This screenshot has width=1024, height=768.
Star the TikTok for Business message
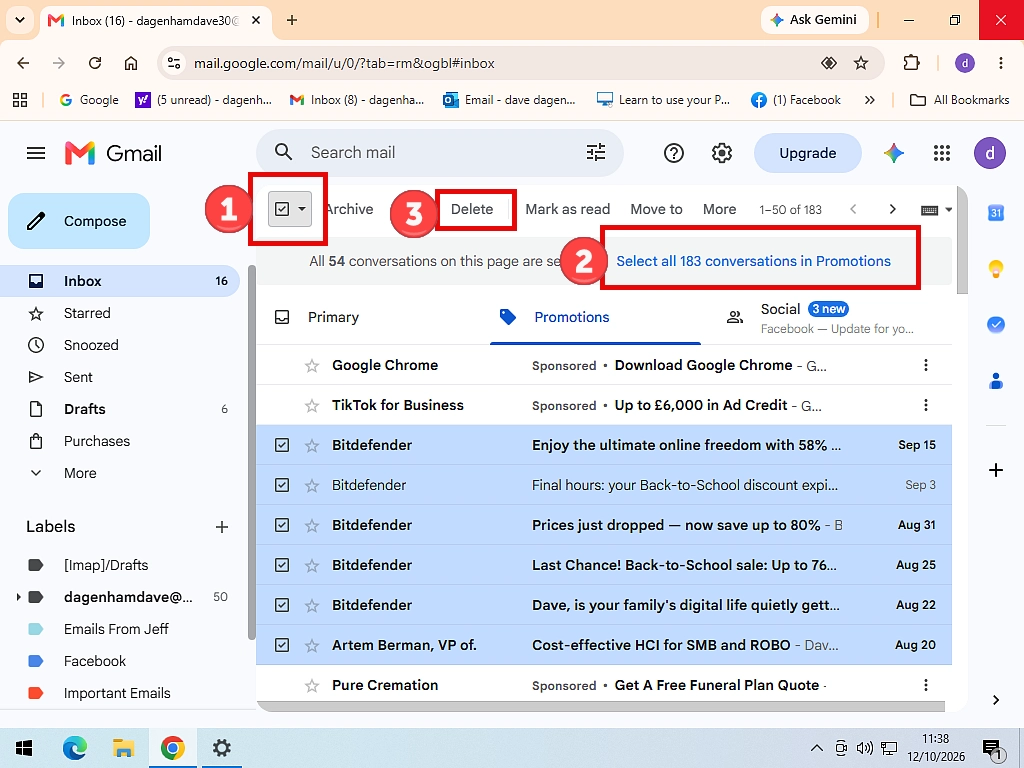tap(312, 406)
